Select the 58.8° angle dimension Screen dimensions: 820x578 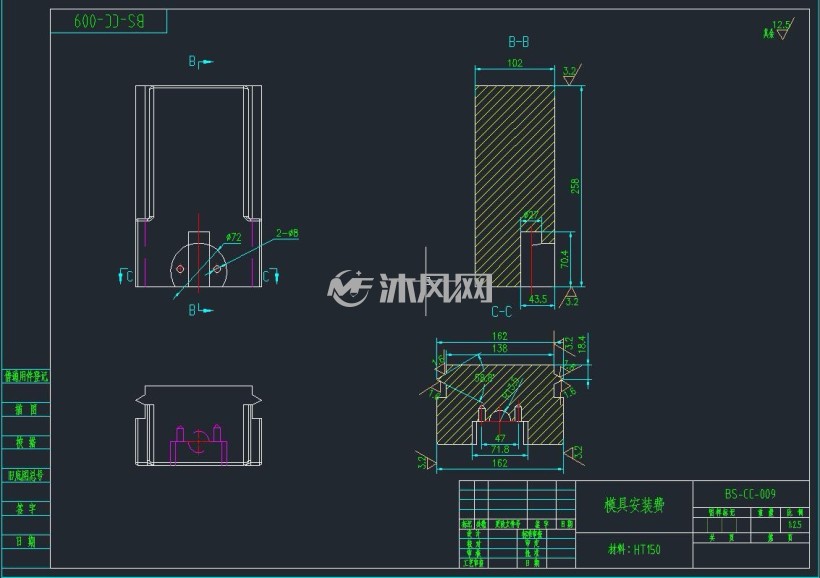(484, 377)
